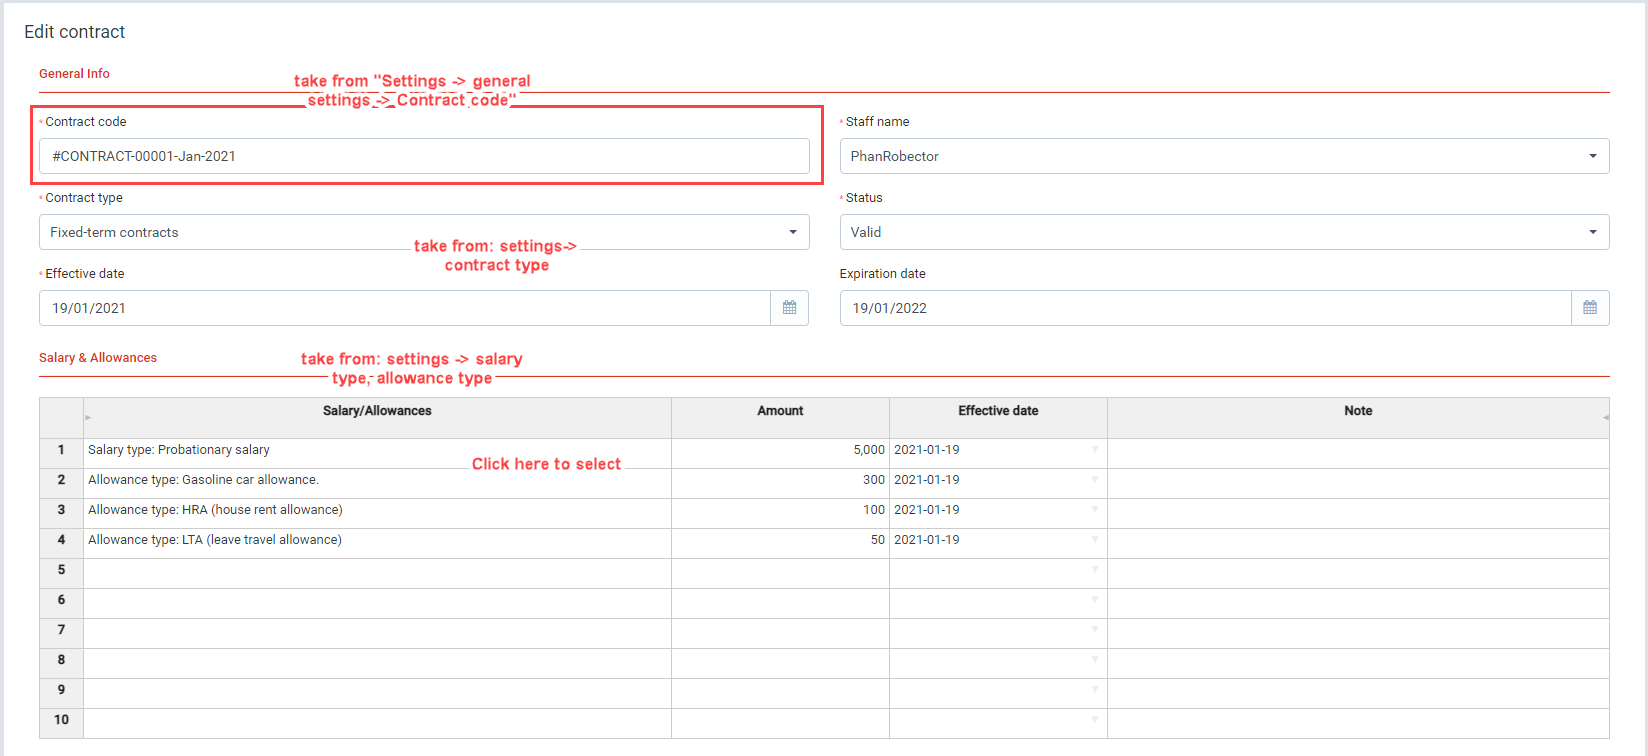This screenshot has height=756, width=1648.
Task: Open date dropdown arrow in row 3
Action: coord(1095,510)
